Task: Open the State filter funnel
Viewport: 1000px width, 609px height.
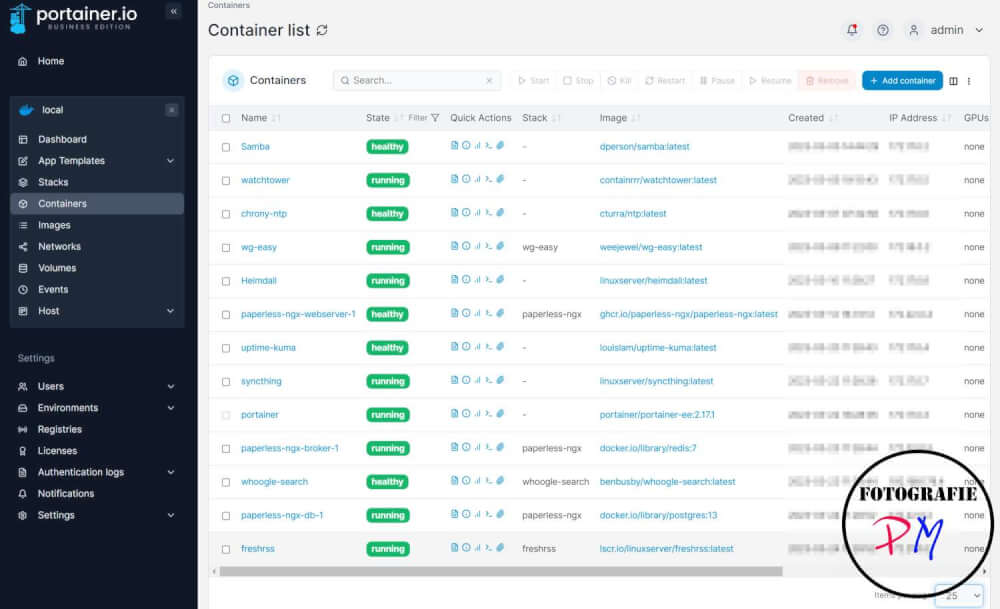Action: pos(435,118)
